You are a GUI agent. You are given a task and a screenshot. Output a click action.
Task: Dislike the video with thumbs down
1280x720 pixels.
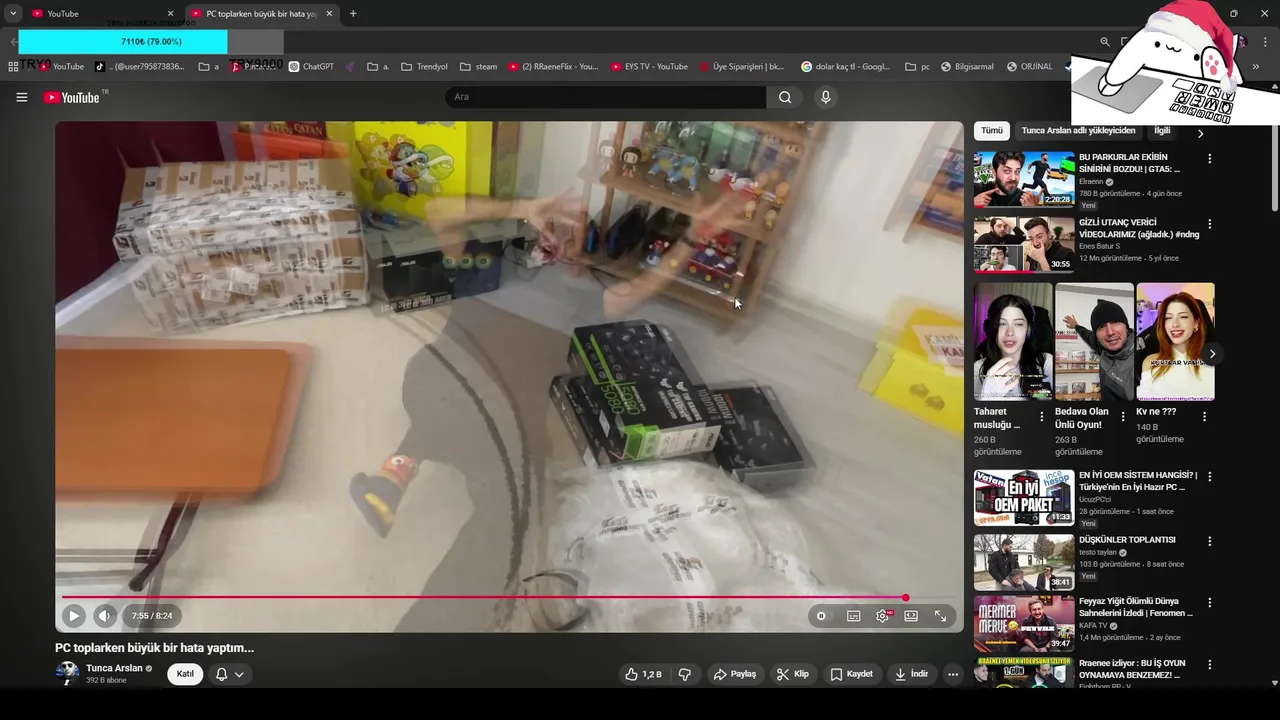pyautogui.click(x=685, y=674)
